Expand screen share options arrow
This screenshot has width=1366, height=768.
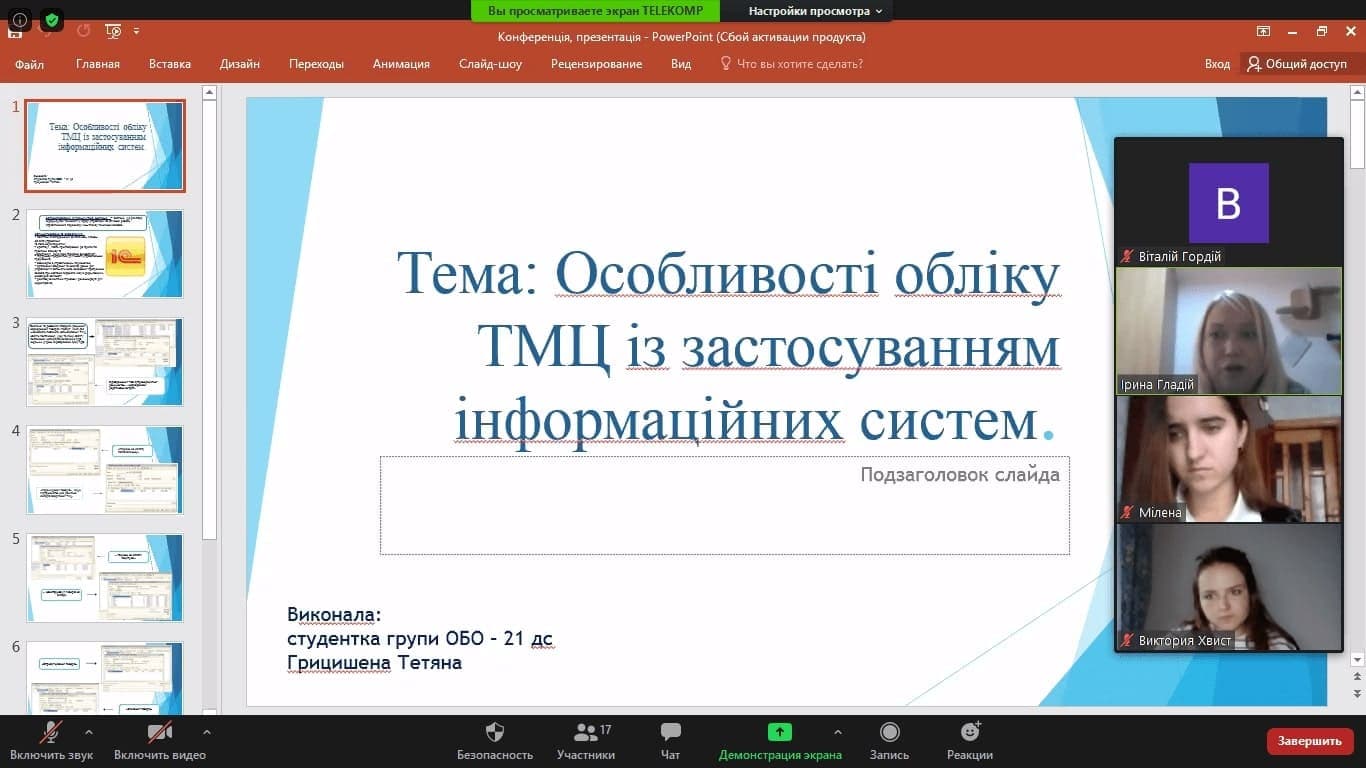tap(838, 732)
